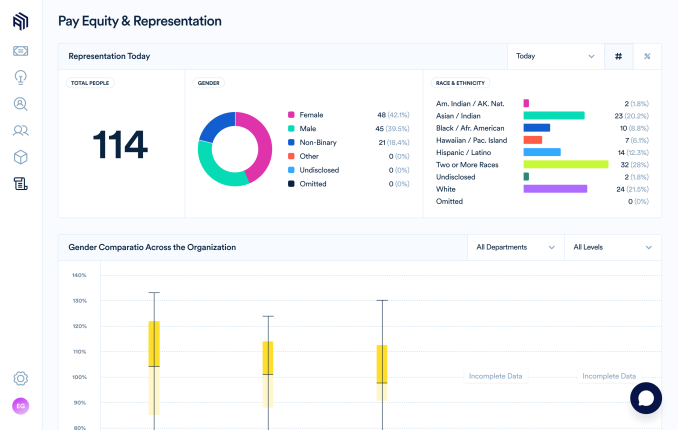
Task: Expand the All Levels dropdown
Action: (611, 247)
